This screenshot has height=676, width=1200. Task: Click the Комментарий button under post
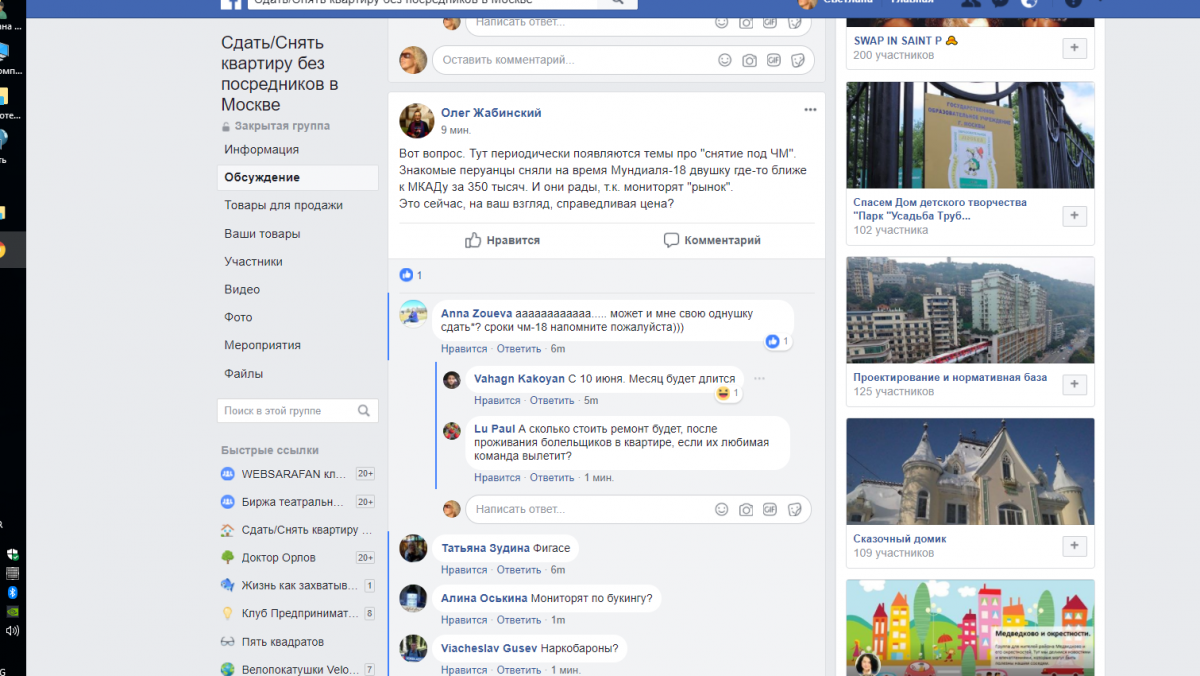click(x=712, y=240)
